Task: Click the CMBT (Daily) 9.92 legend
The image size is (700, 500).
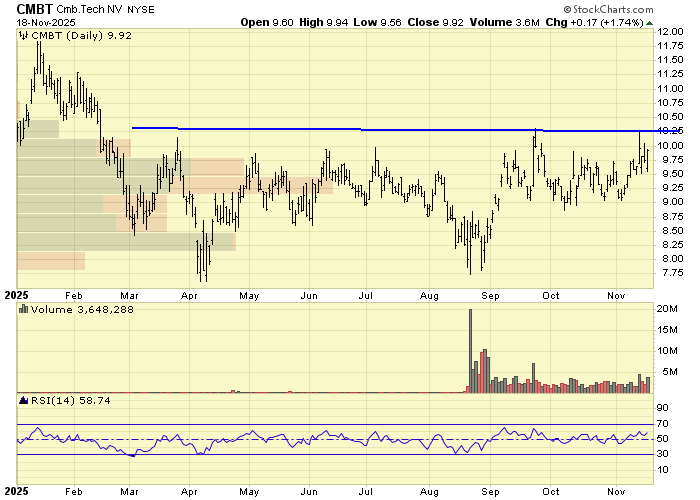Action: coord(82,35)
